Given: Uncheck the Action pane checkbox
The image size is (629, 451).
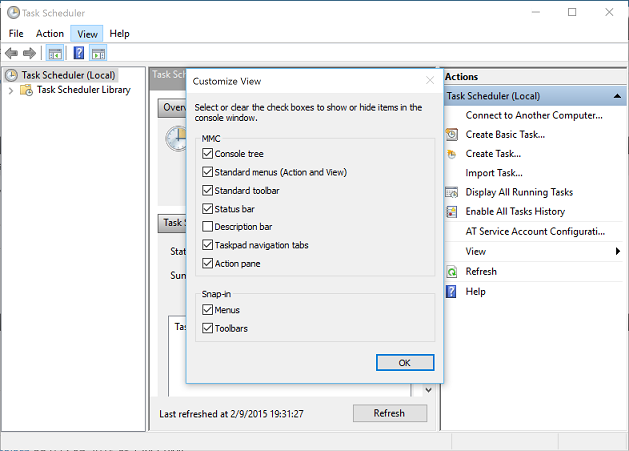Looking at the screenshot, I should [207, 263].
